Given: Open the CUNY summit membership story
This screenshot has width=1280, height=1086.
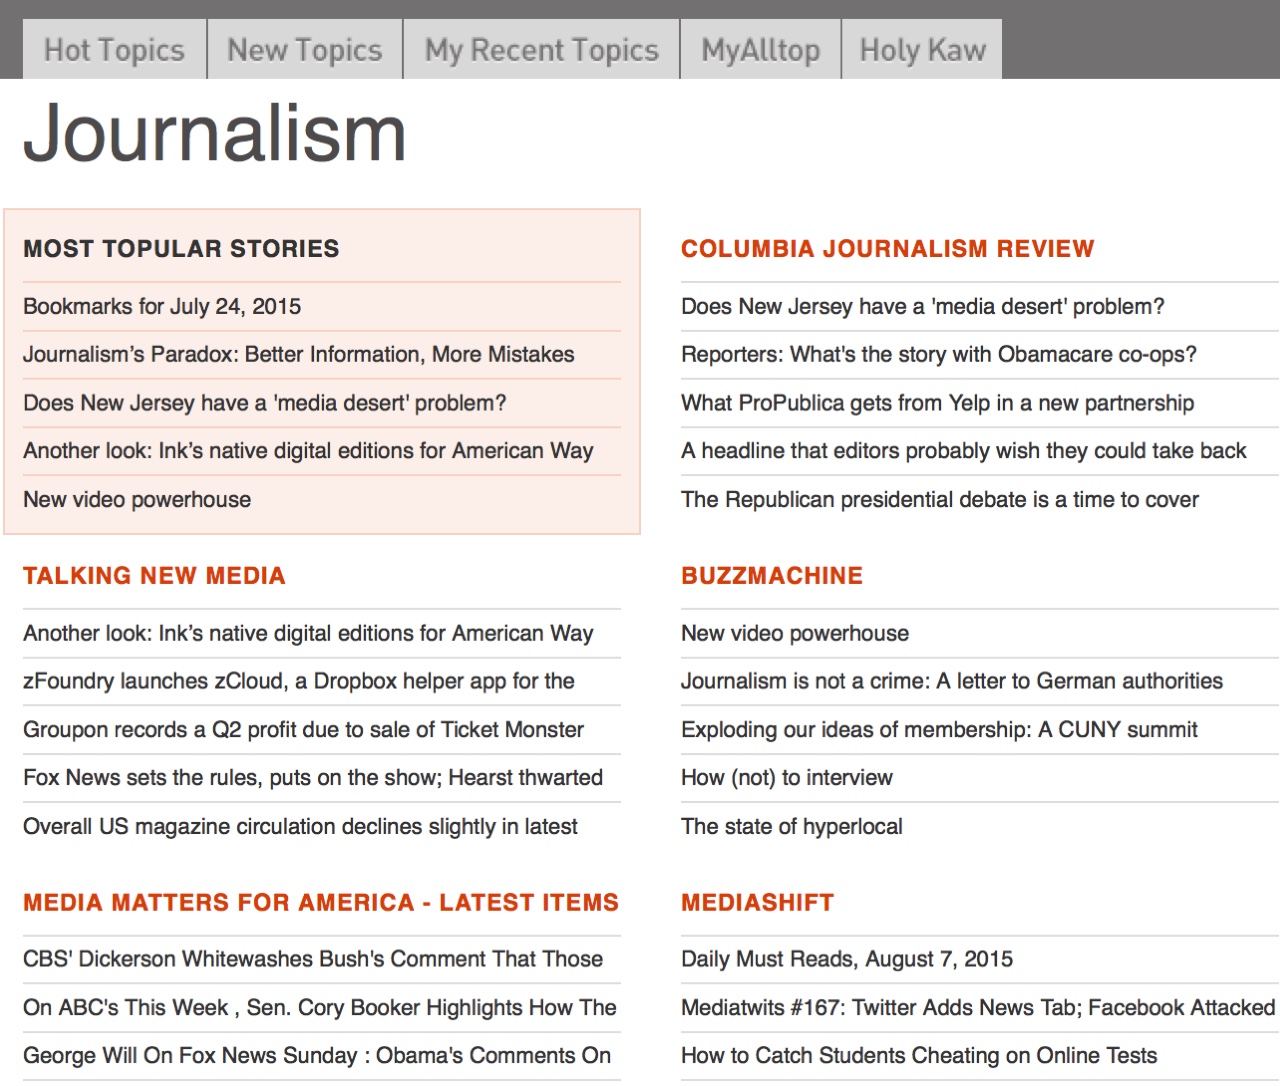Looking at the screenshot, I should click(939, 730).
